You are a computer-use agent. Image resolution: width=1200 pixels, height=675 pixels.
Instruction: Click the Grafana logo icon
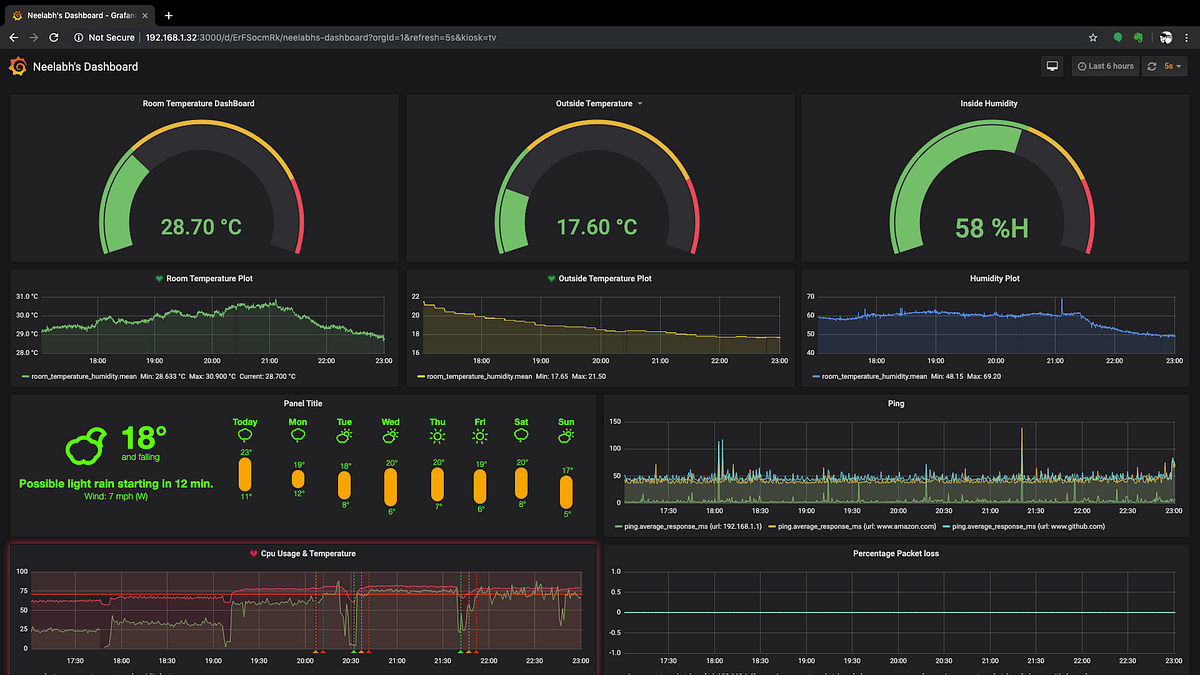coord(17,66)
